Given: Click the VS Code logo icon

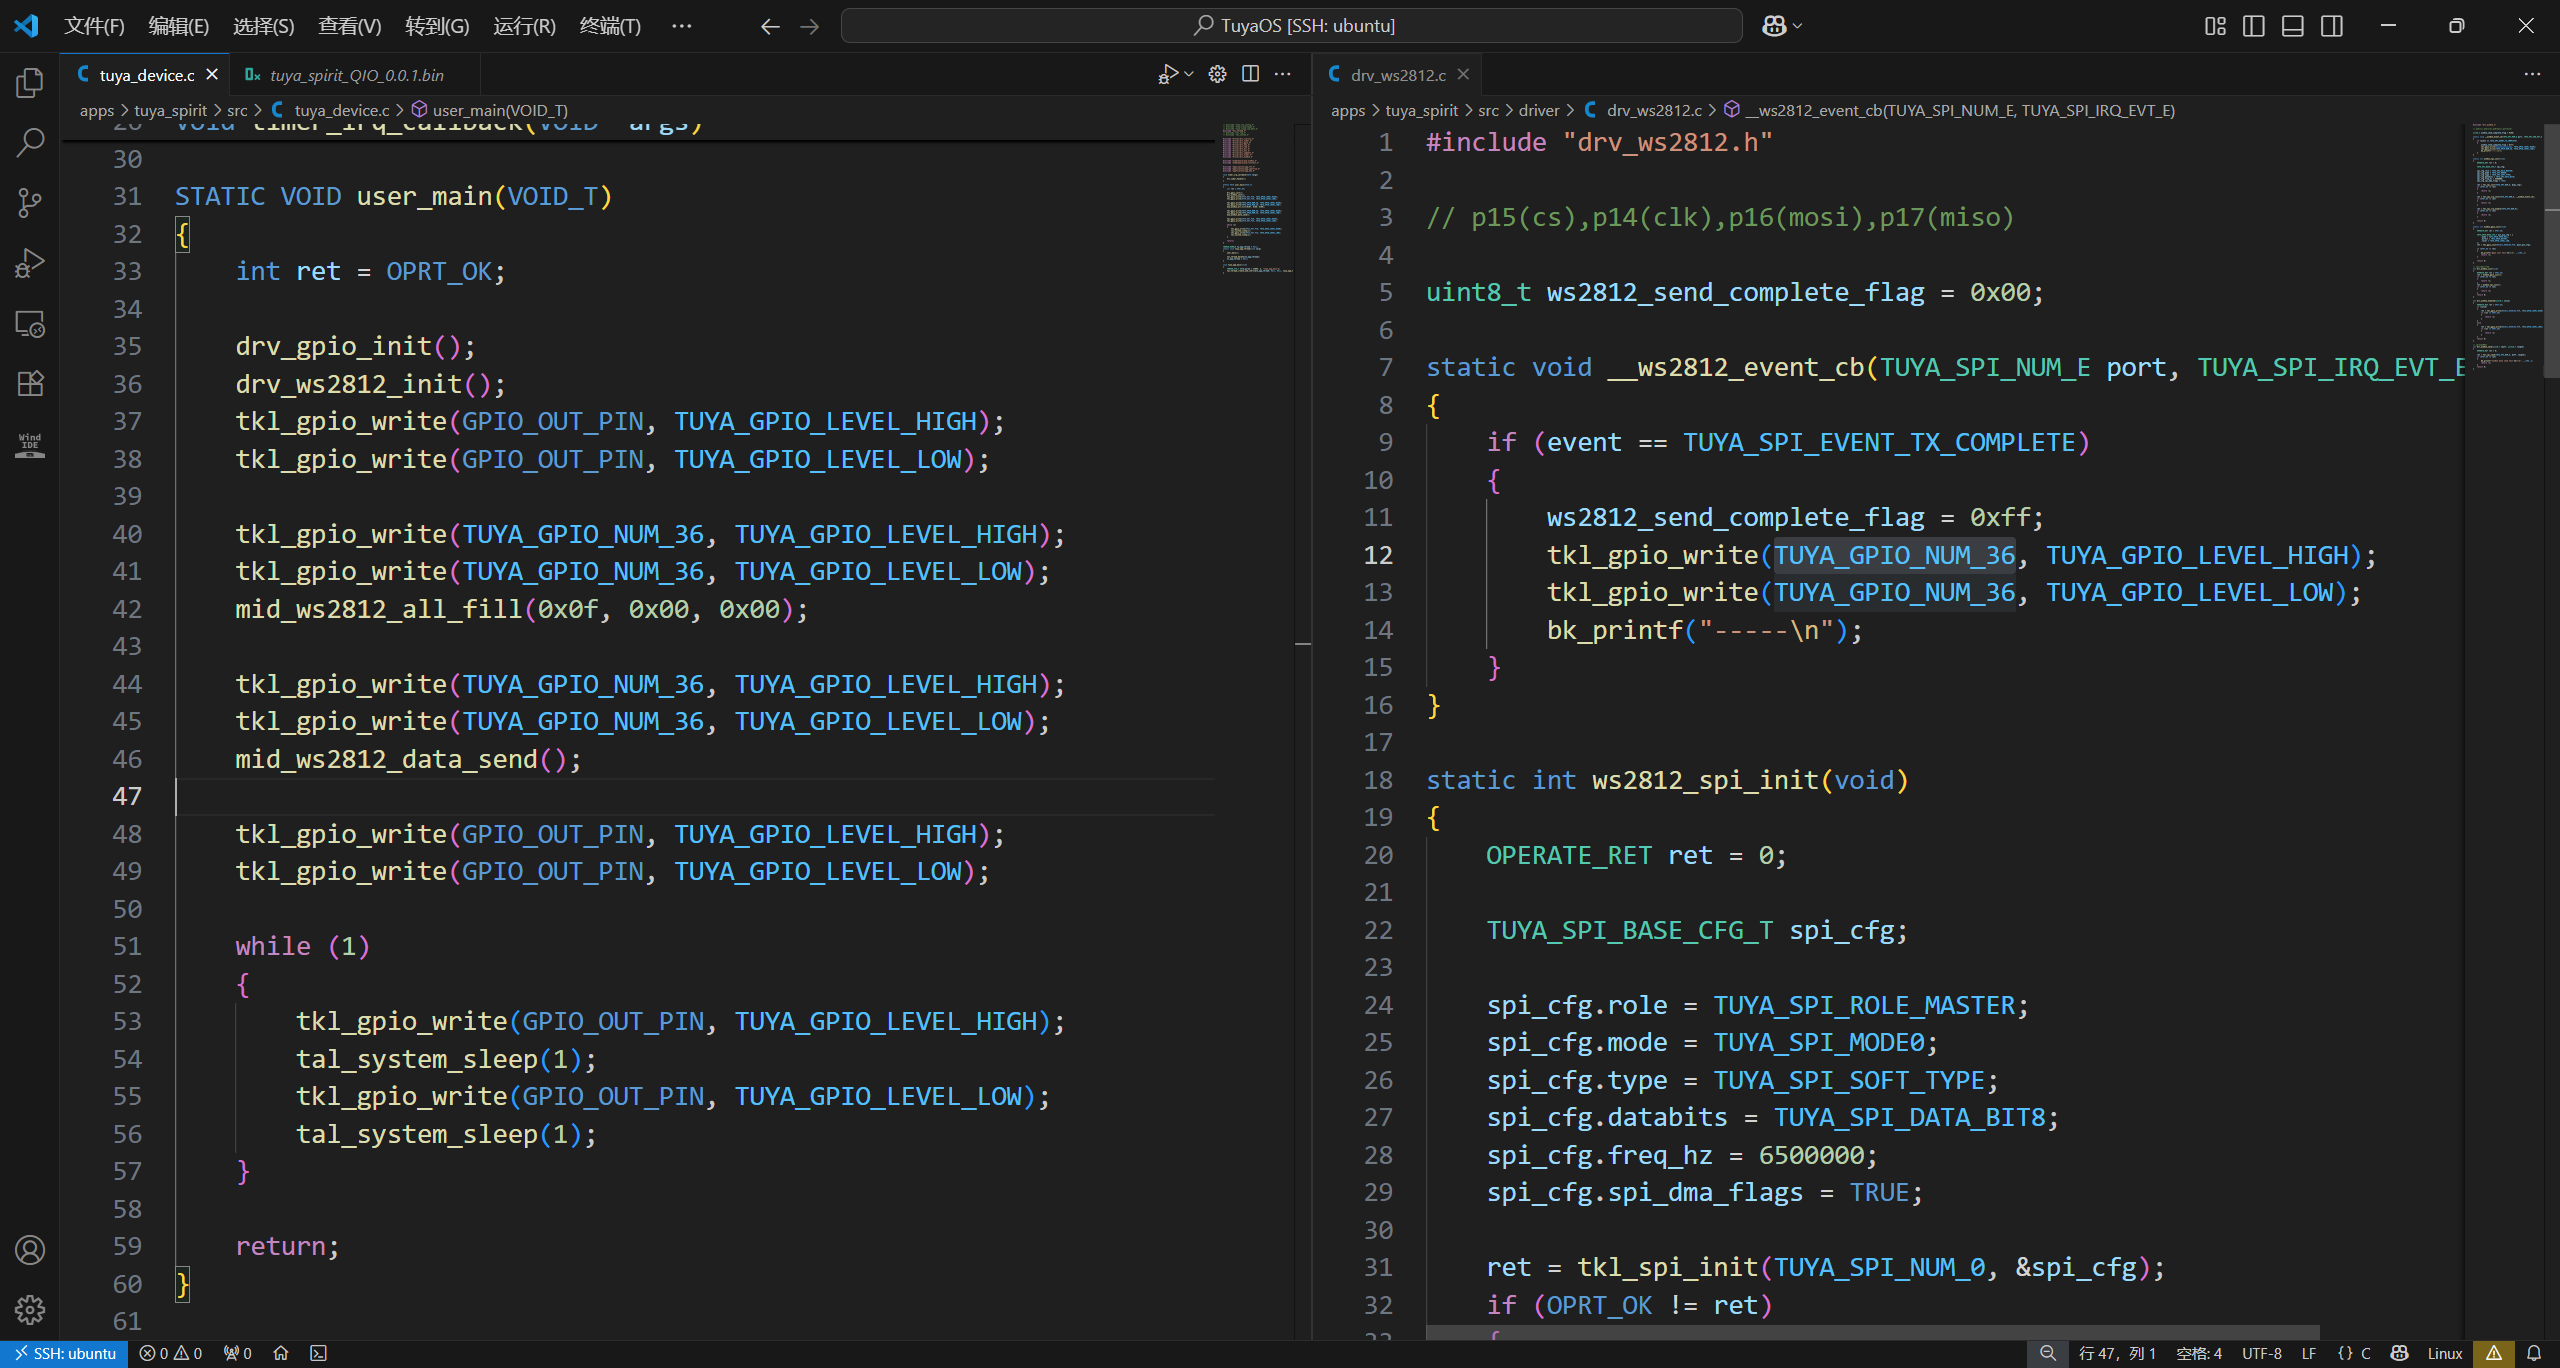Looking at the screenshot, I should (x=27, y=26).
